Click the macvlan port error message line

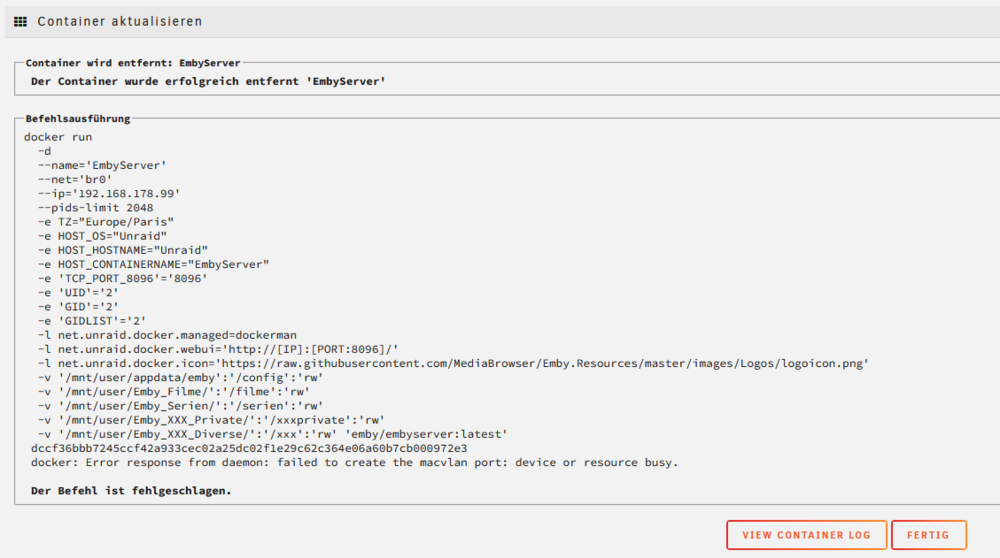coord(355,462)
